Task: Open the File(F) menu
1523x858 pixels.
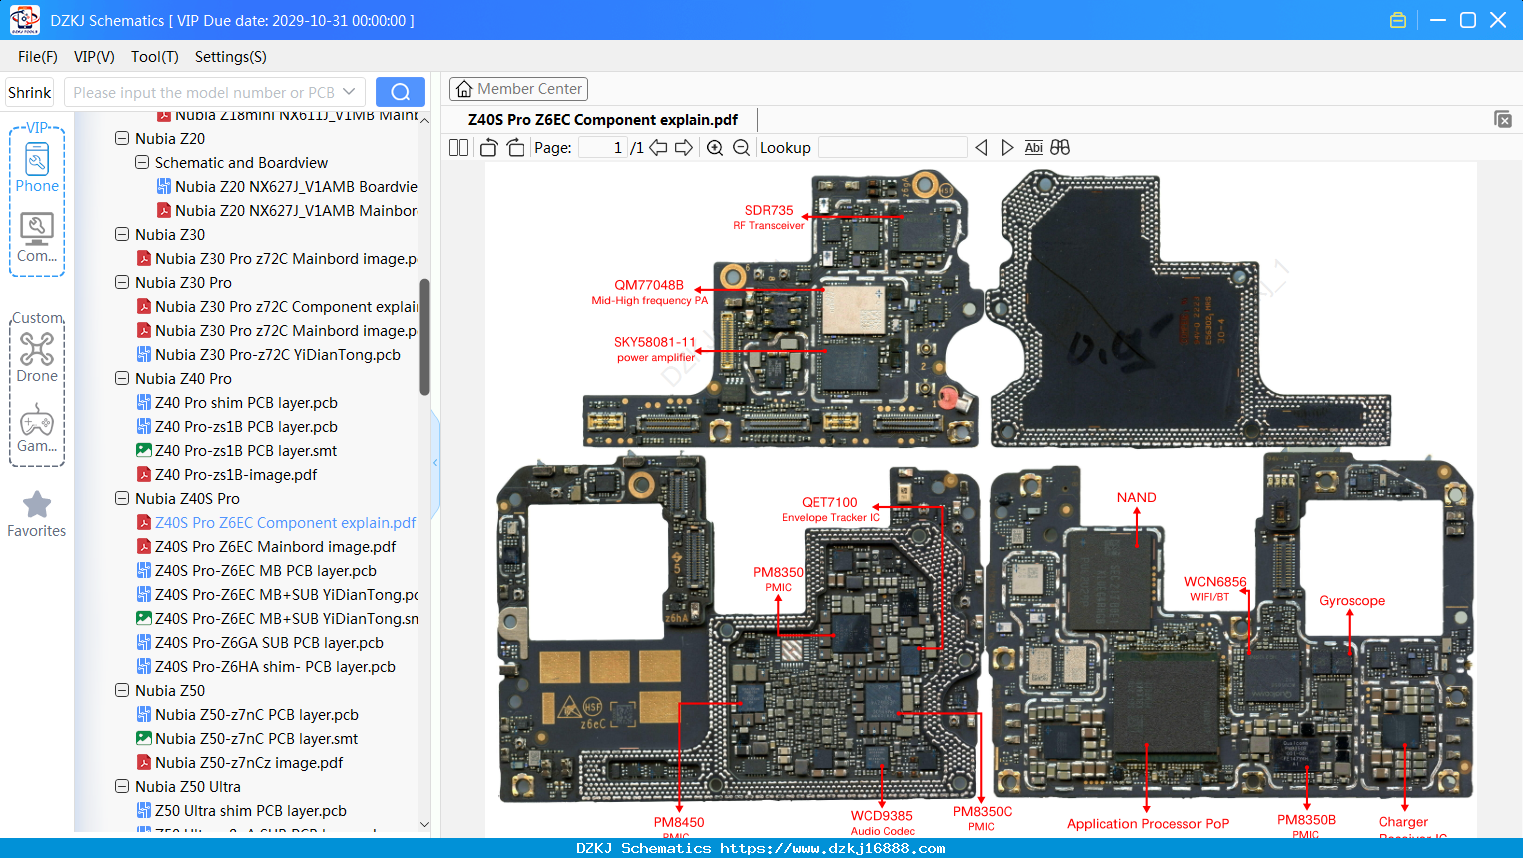Action: click(37, 57)
